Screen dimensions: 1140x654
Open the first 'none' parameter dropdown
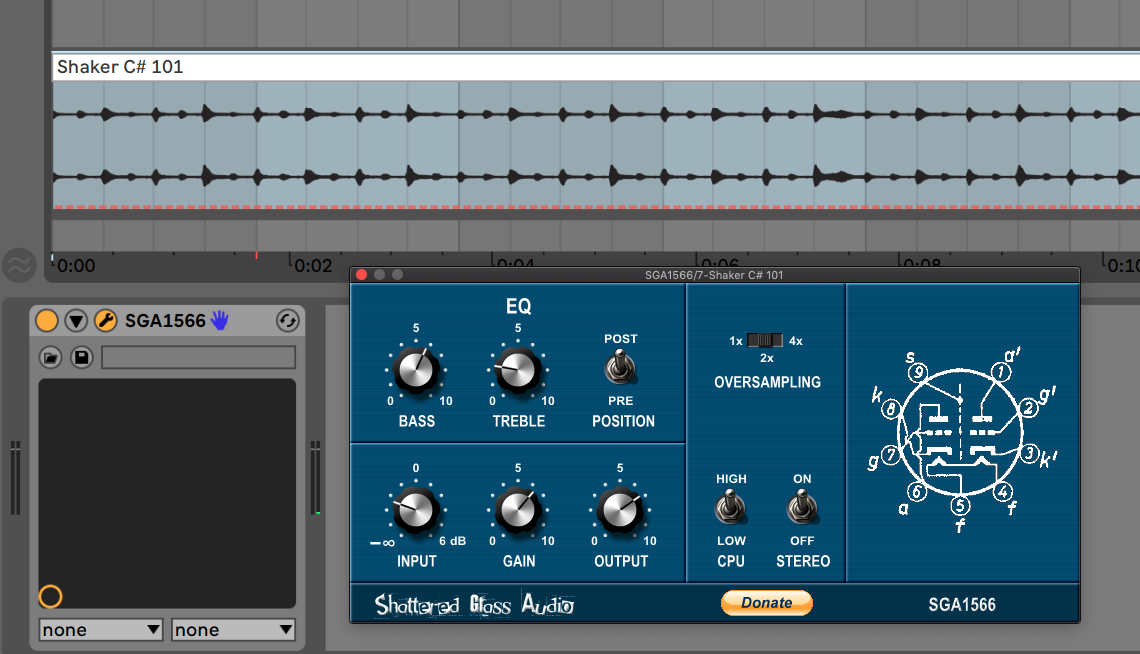coord(100,629)
